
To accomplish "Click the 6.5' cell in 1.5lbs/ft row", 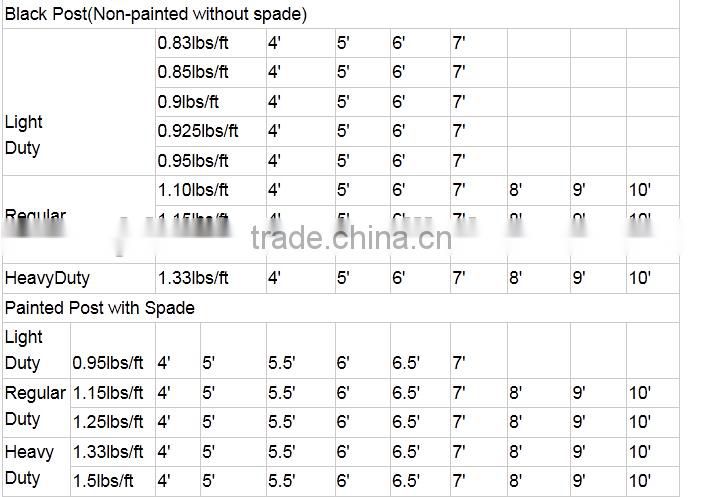I will click(x=405, y=481).
